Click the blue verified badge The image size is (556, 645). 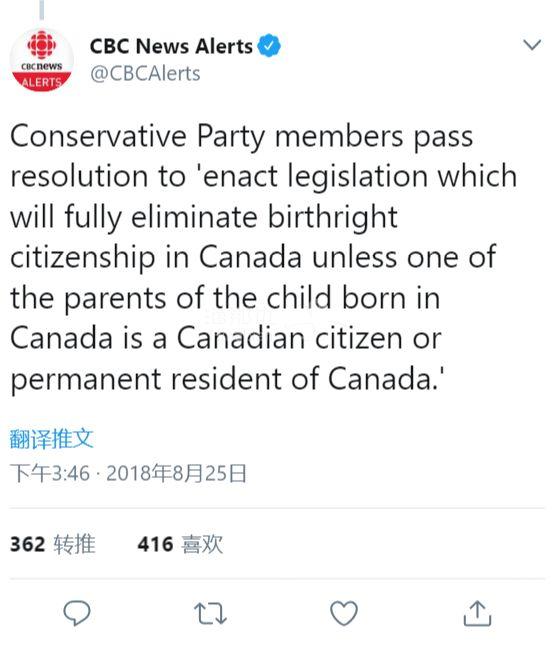(269, 46)
